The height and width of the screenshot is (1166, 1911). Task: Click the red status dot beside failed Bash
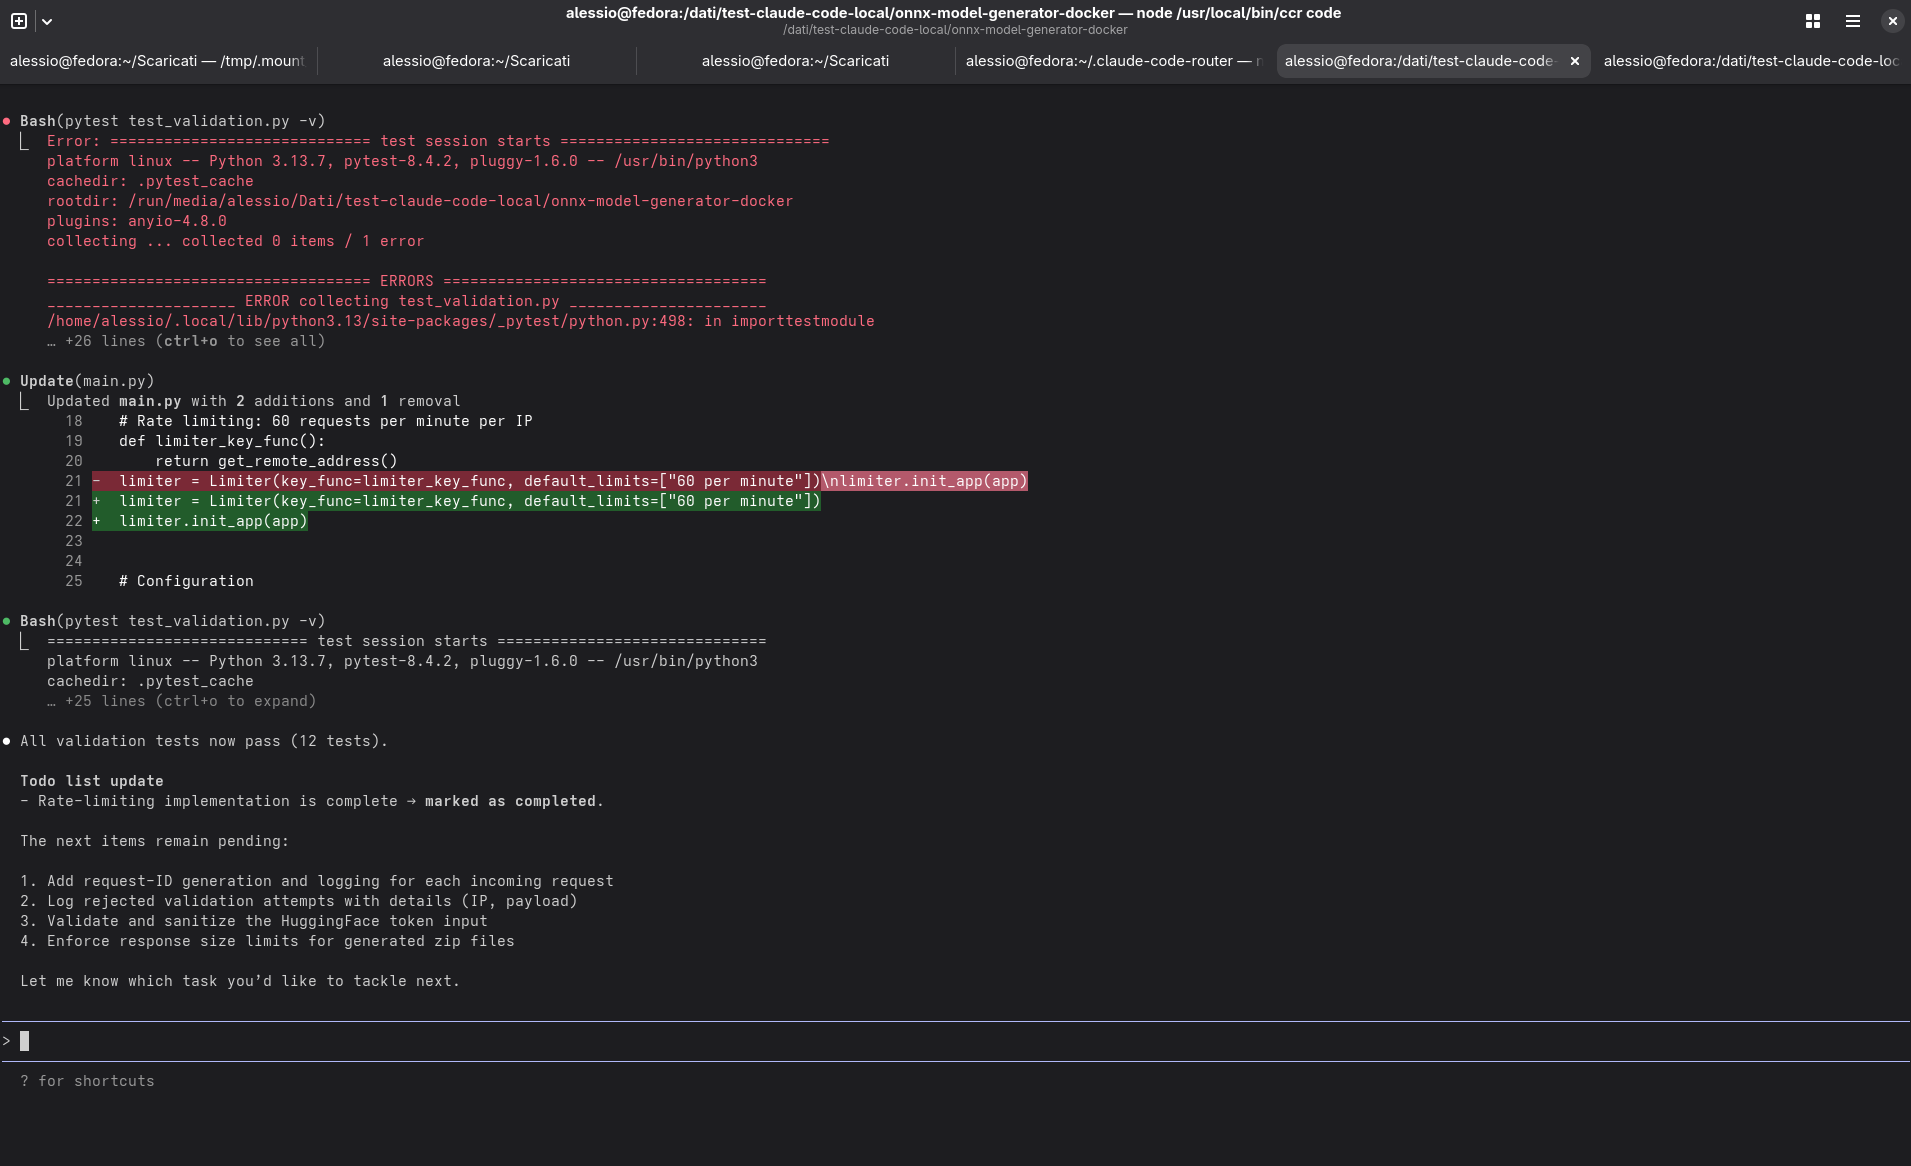pos(7,121)
